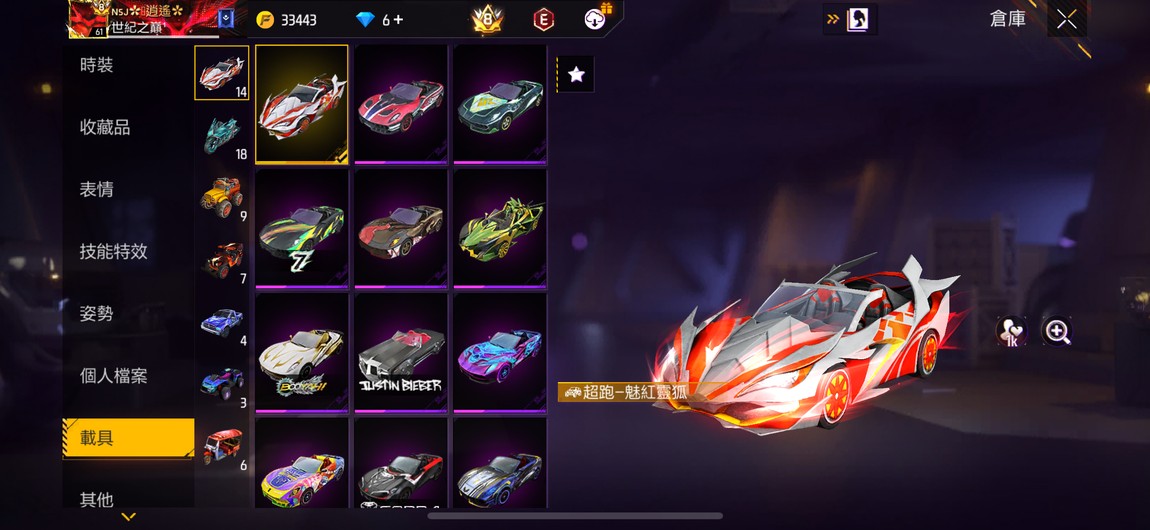Switch to the 技能特效 tab
Viewport: 1150px width, 530px height.
114,251
